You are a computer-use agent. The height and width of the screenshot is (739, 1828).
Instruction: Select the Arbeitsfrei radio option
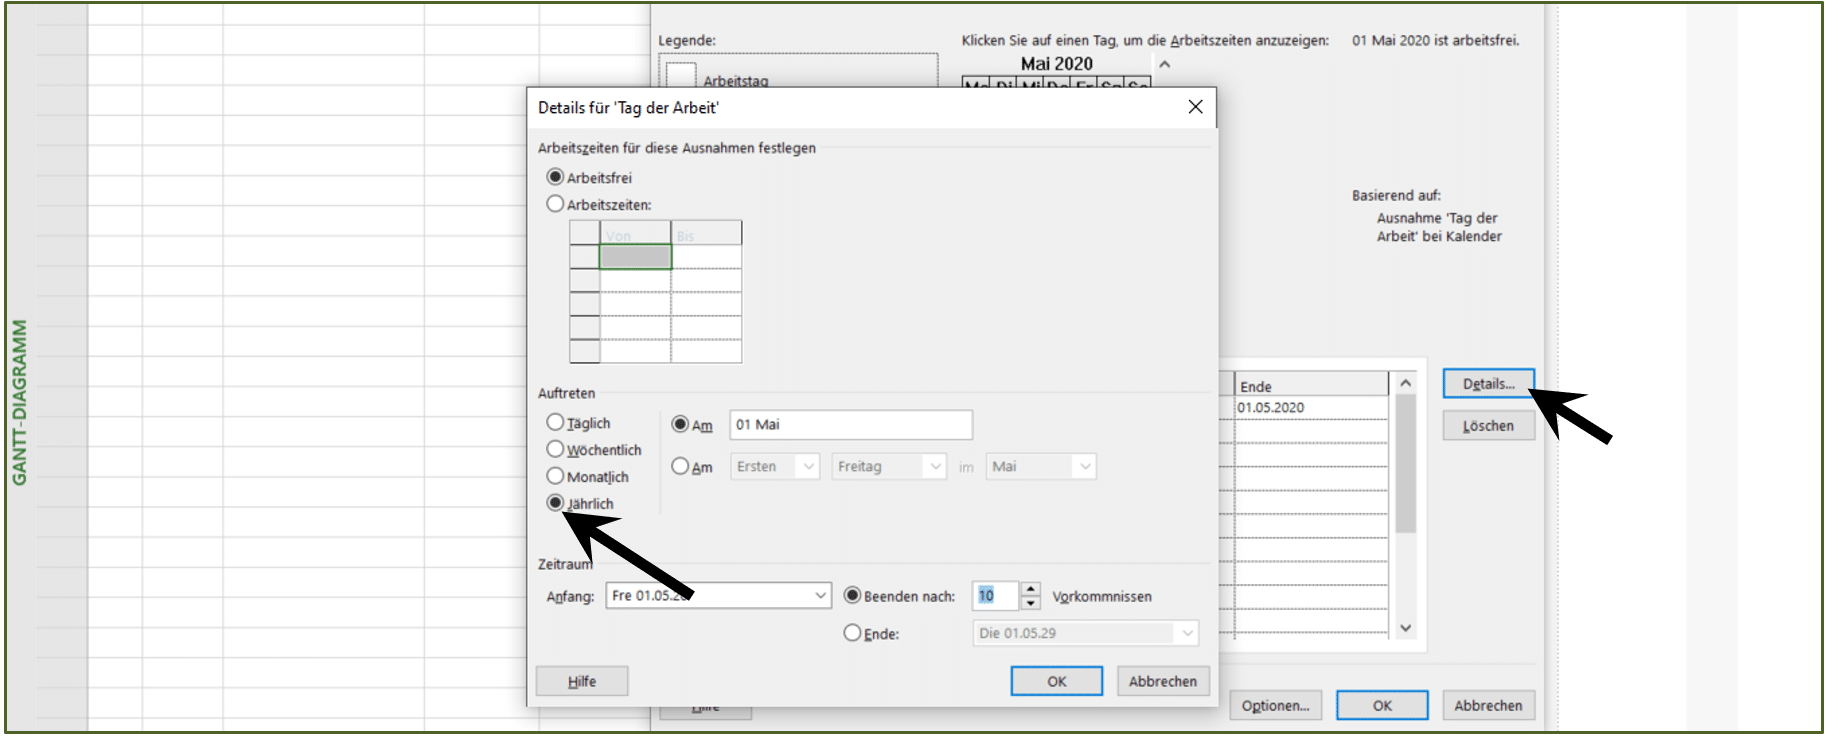point(555,177)
